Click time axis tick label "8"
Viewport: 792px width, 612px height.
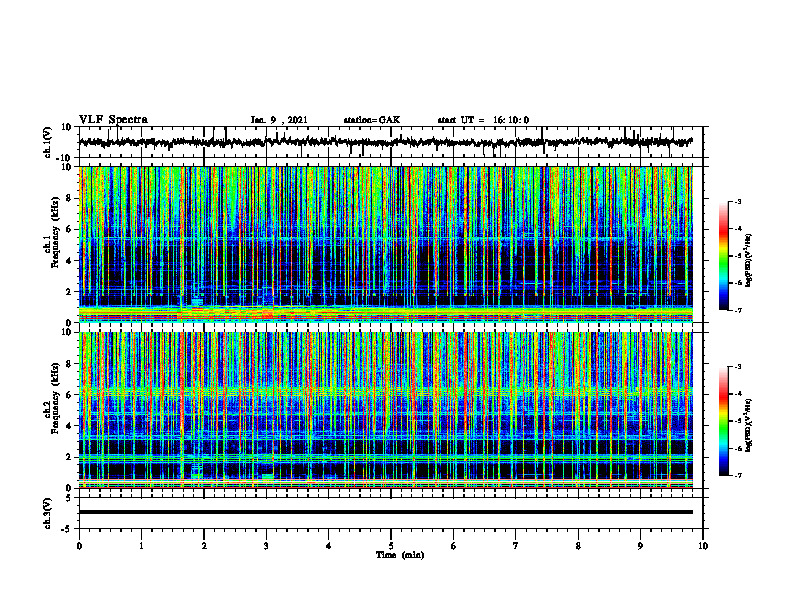[578, 546]
